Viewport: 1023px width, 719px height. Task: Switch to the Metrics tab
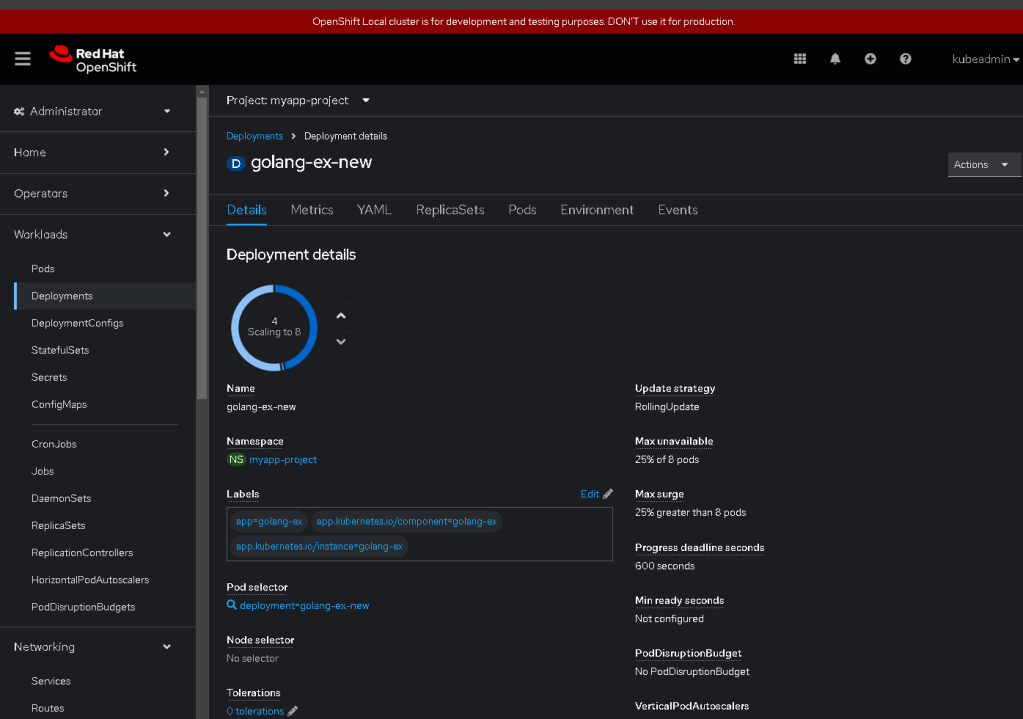(312, 209)
